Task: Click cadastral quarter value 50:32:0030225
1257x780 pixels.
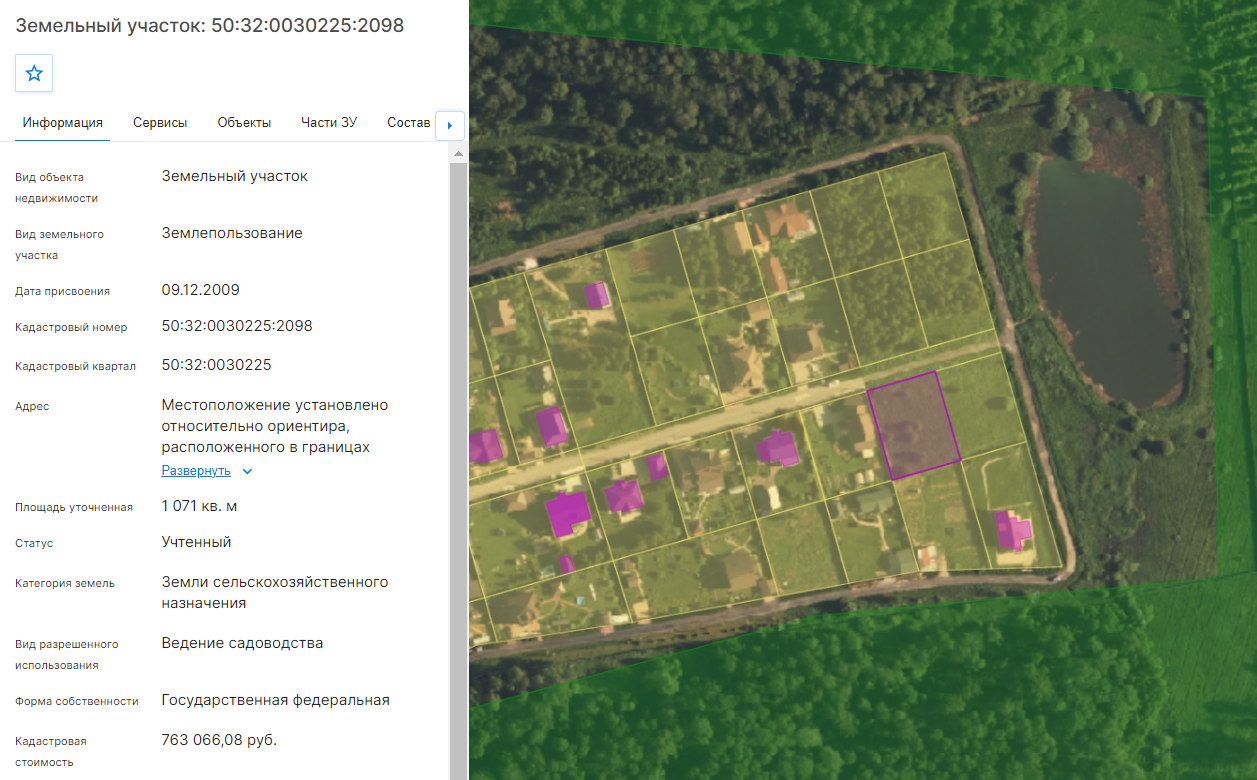Action: coord(216,365)
